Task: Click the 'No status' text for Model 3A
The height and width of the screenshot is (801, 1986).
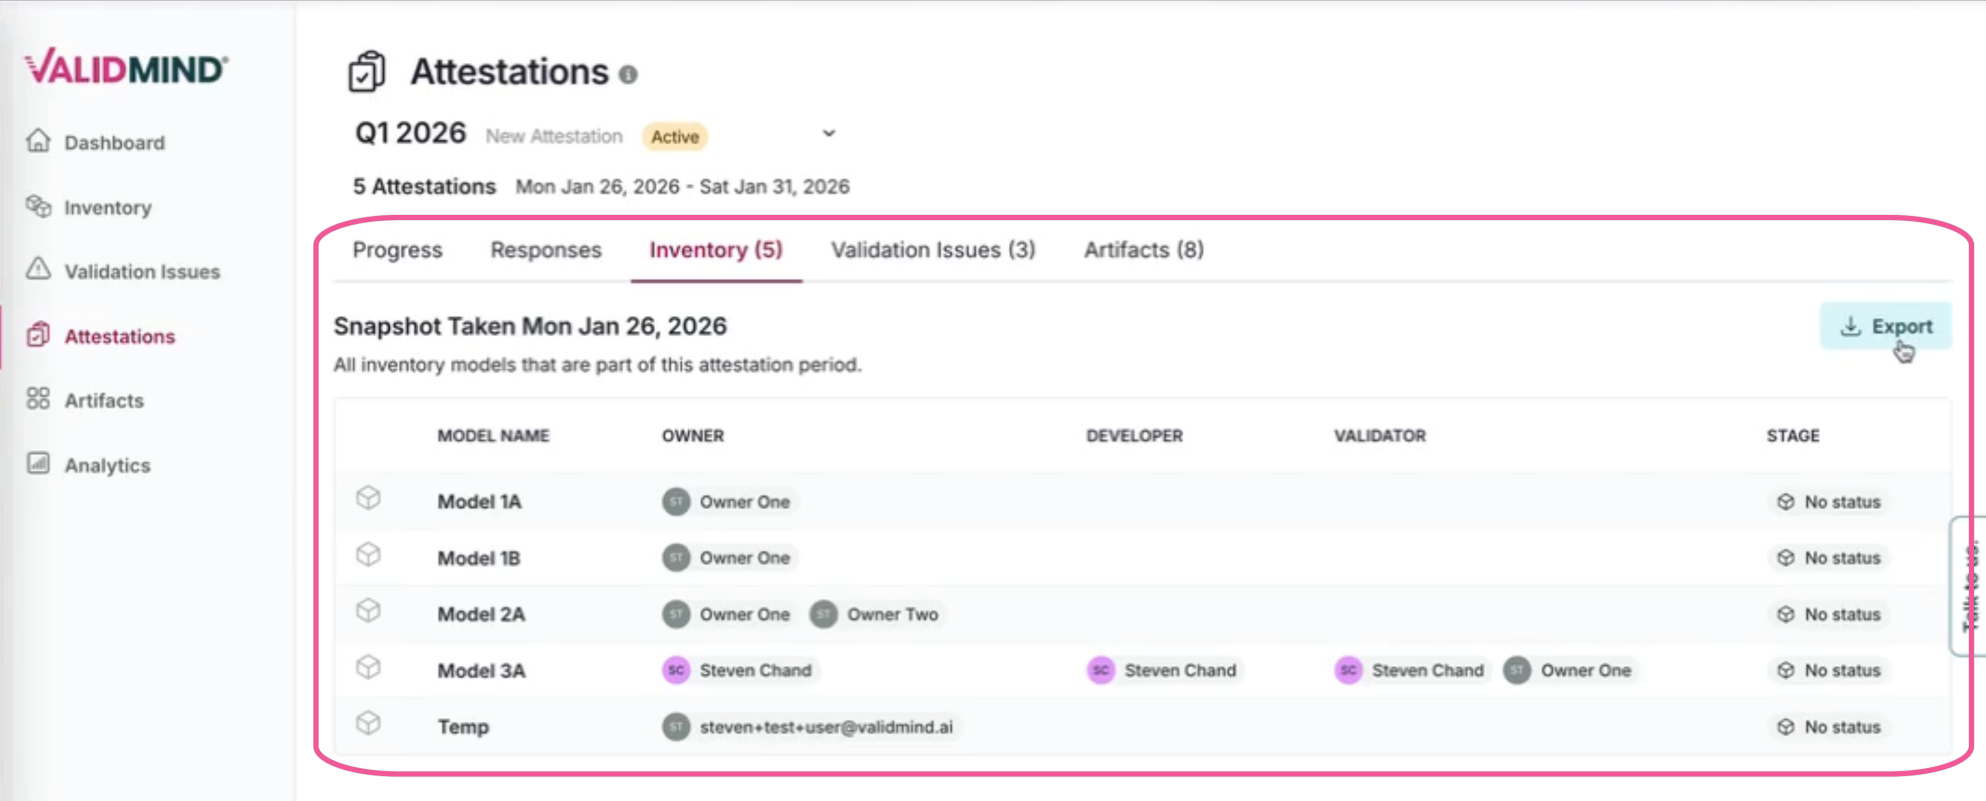Action: click(1842, 670)
